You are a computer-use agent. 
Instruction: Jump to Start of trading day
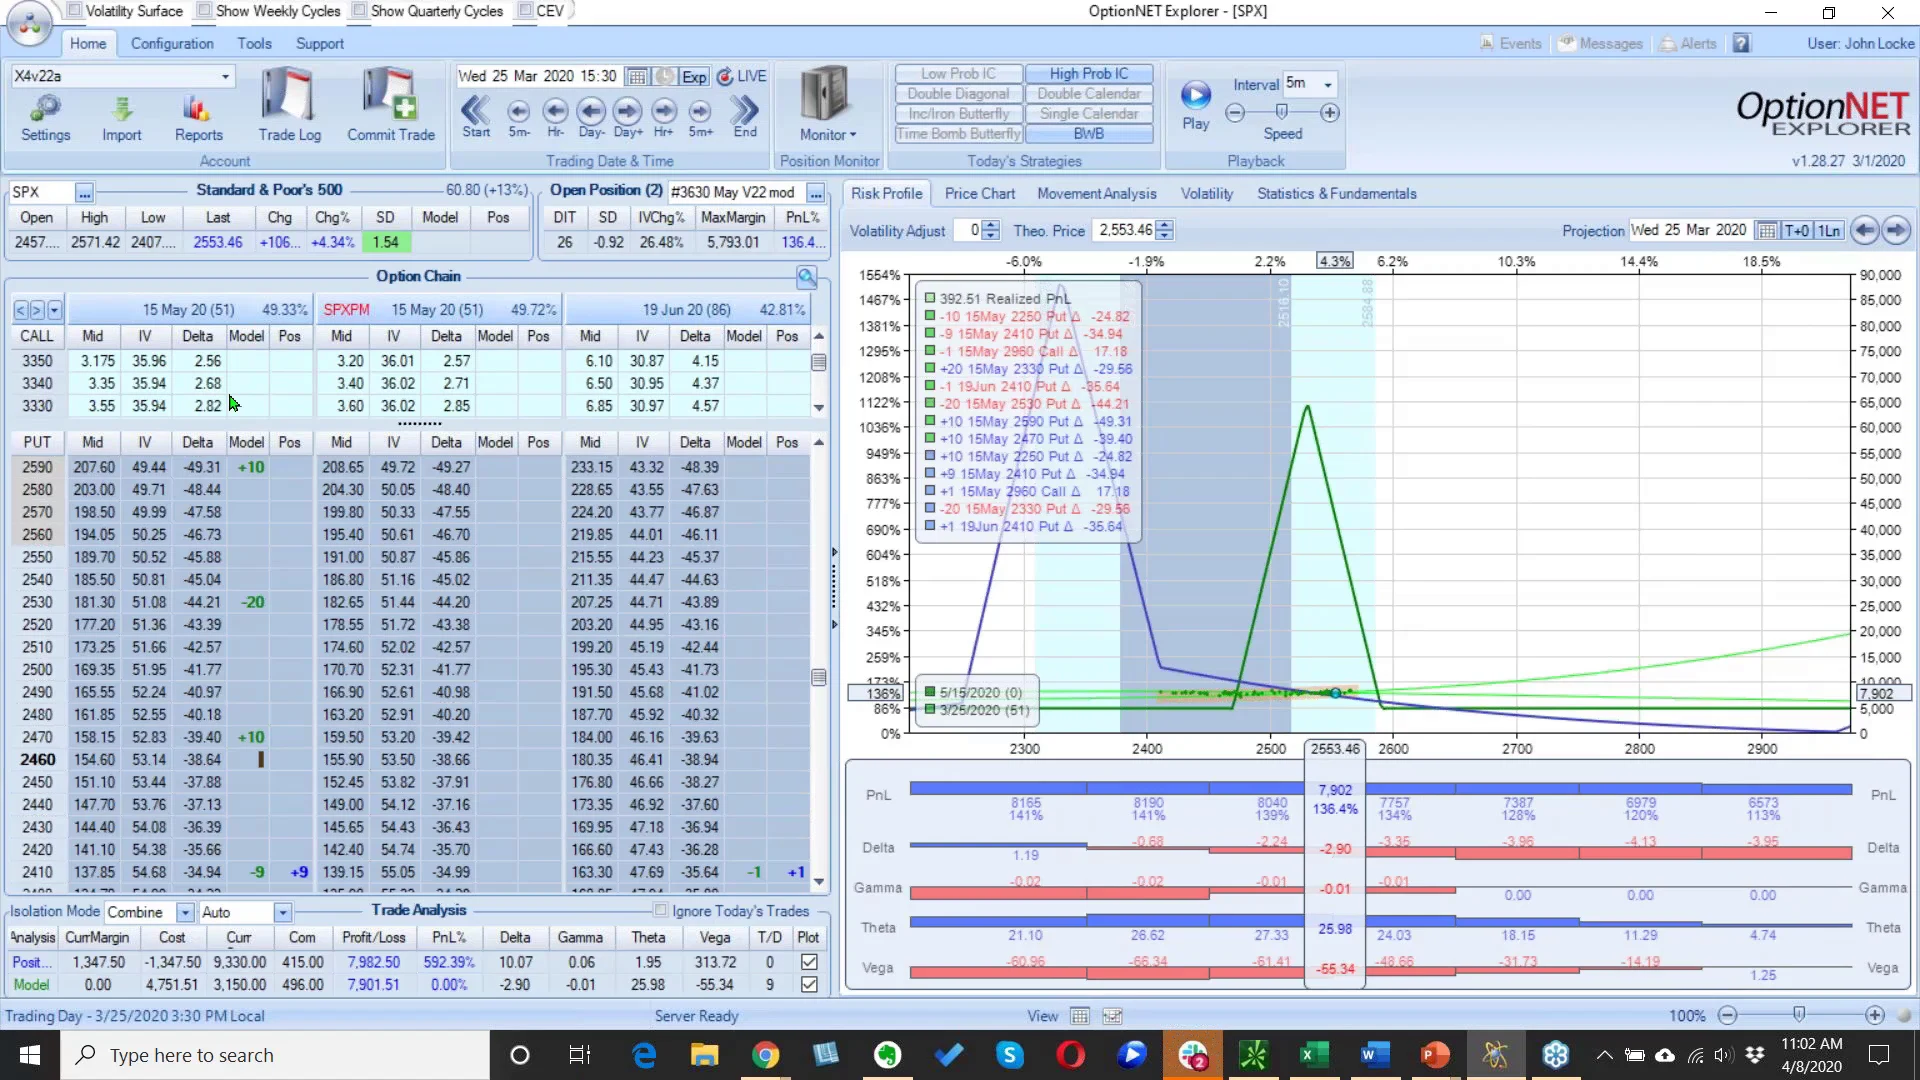point(476,116)
